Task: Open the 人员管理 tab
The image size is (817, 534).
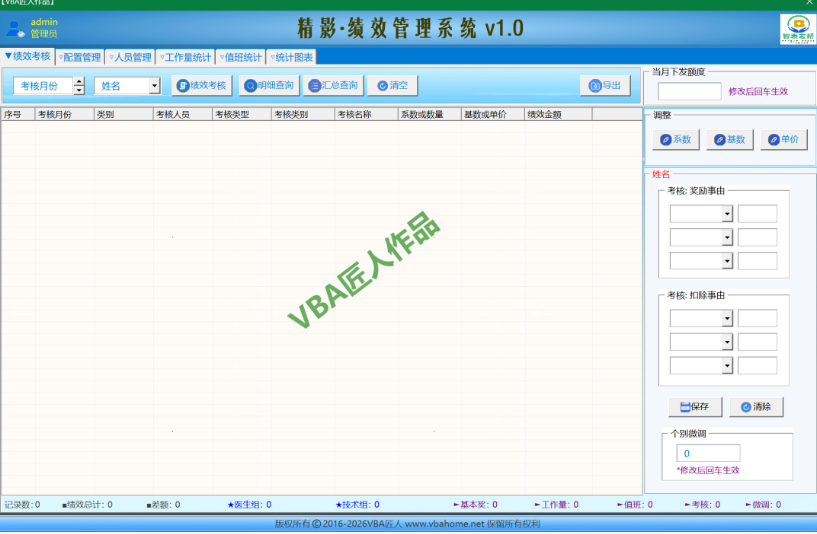Action: (x=130, y=57)
